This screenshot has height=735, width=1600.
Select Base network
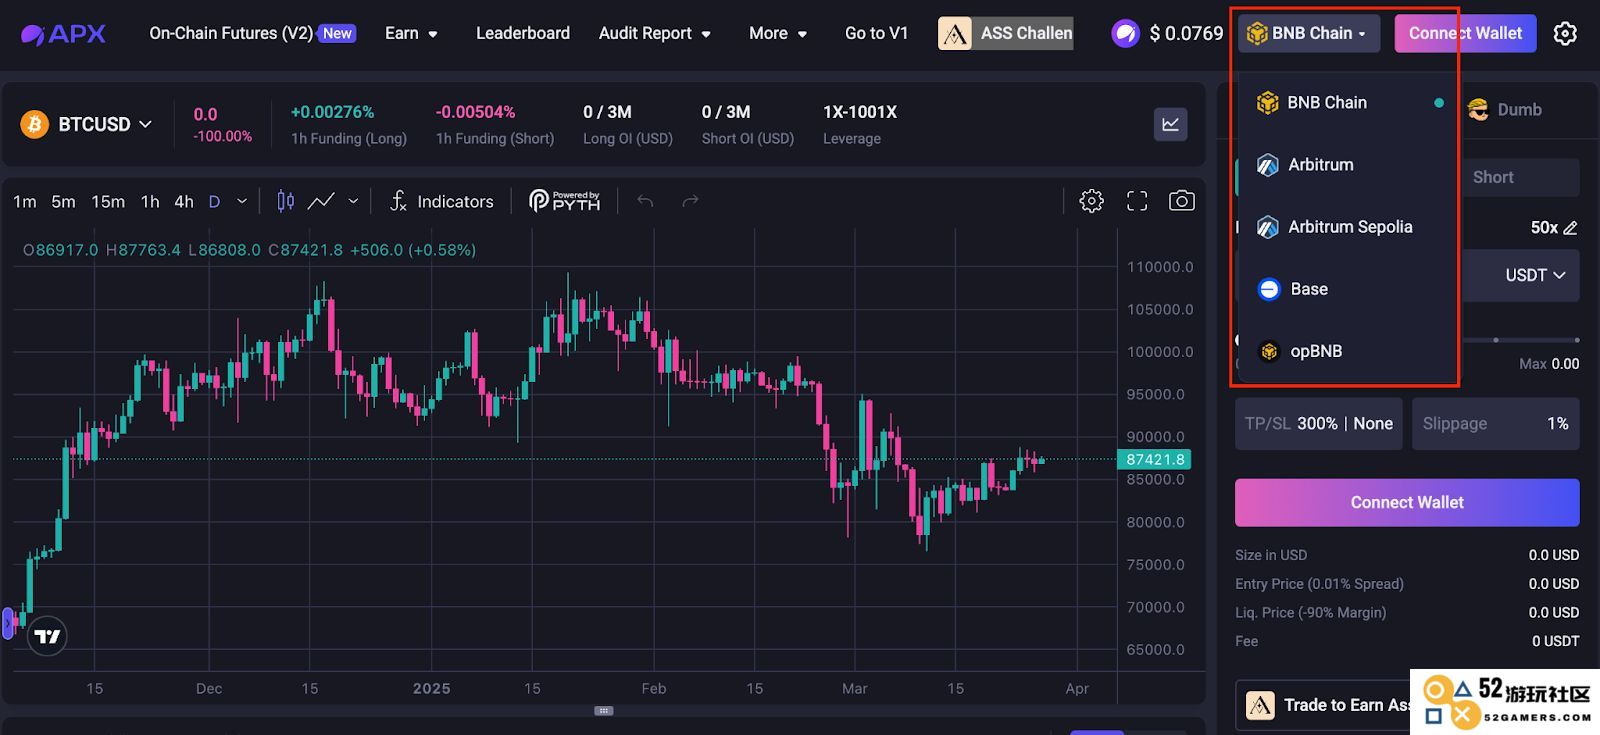click(1347, 289)
